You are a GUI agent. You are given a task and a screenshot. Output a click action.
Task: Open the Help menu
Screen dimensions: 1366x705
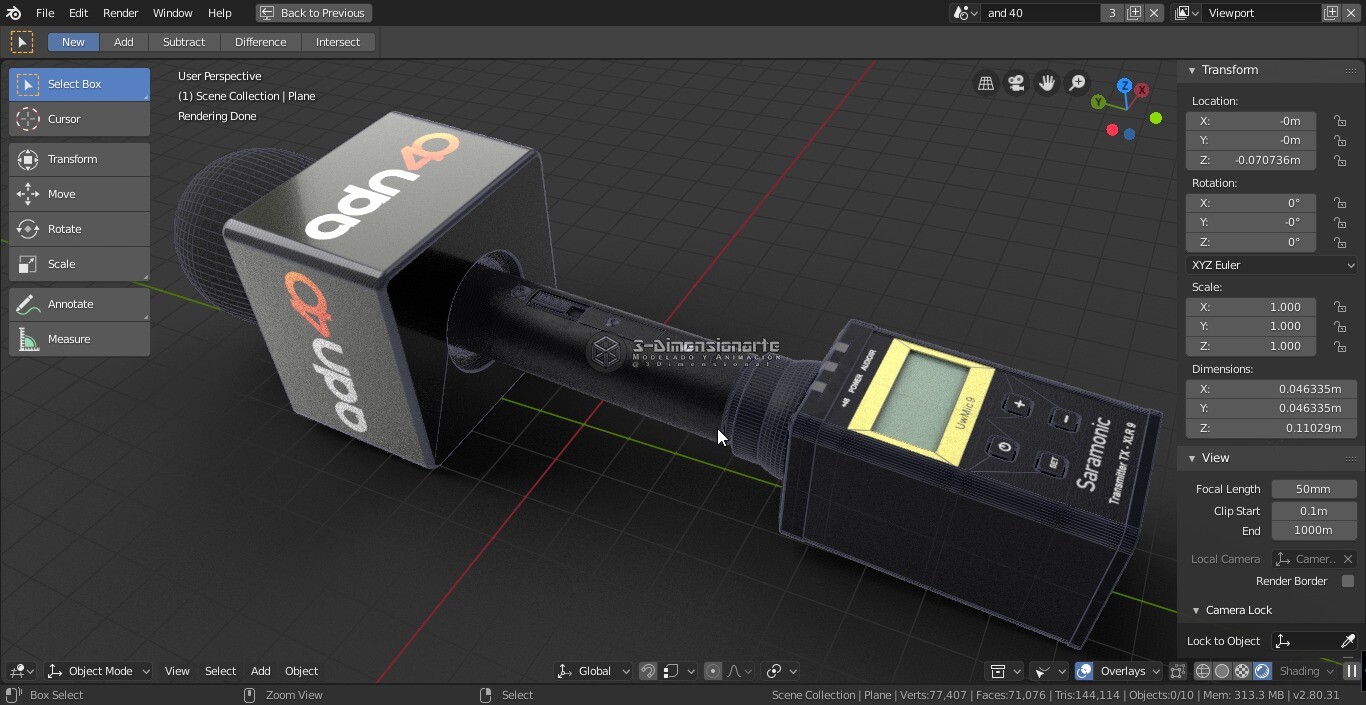(219, 13)
